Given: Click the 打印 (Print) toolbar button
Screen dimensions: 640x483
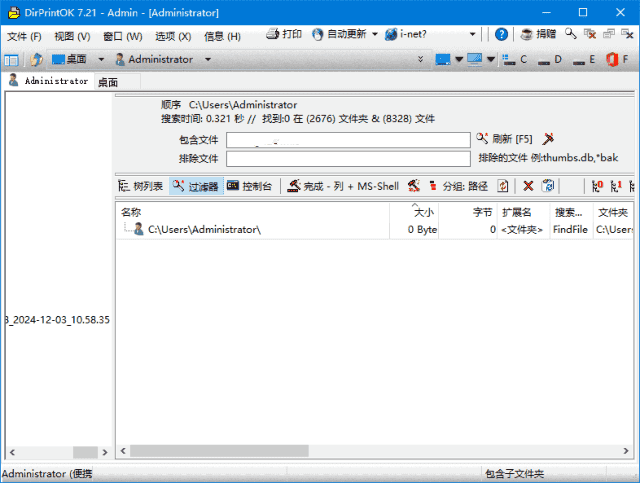Looking at the screenshot, I should (285, 35).
